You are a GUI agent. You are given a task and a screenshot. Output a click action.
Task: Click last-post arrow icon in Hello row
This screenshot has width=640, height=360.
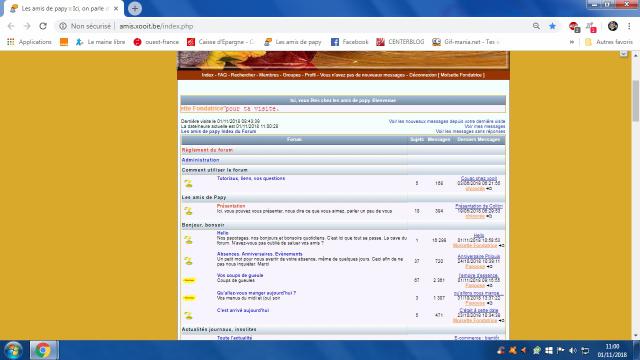point(501,246)
